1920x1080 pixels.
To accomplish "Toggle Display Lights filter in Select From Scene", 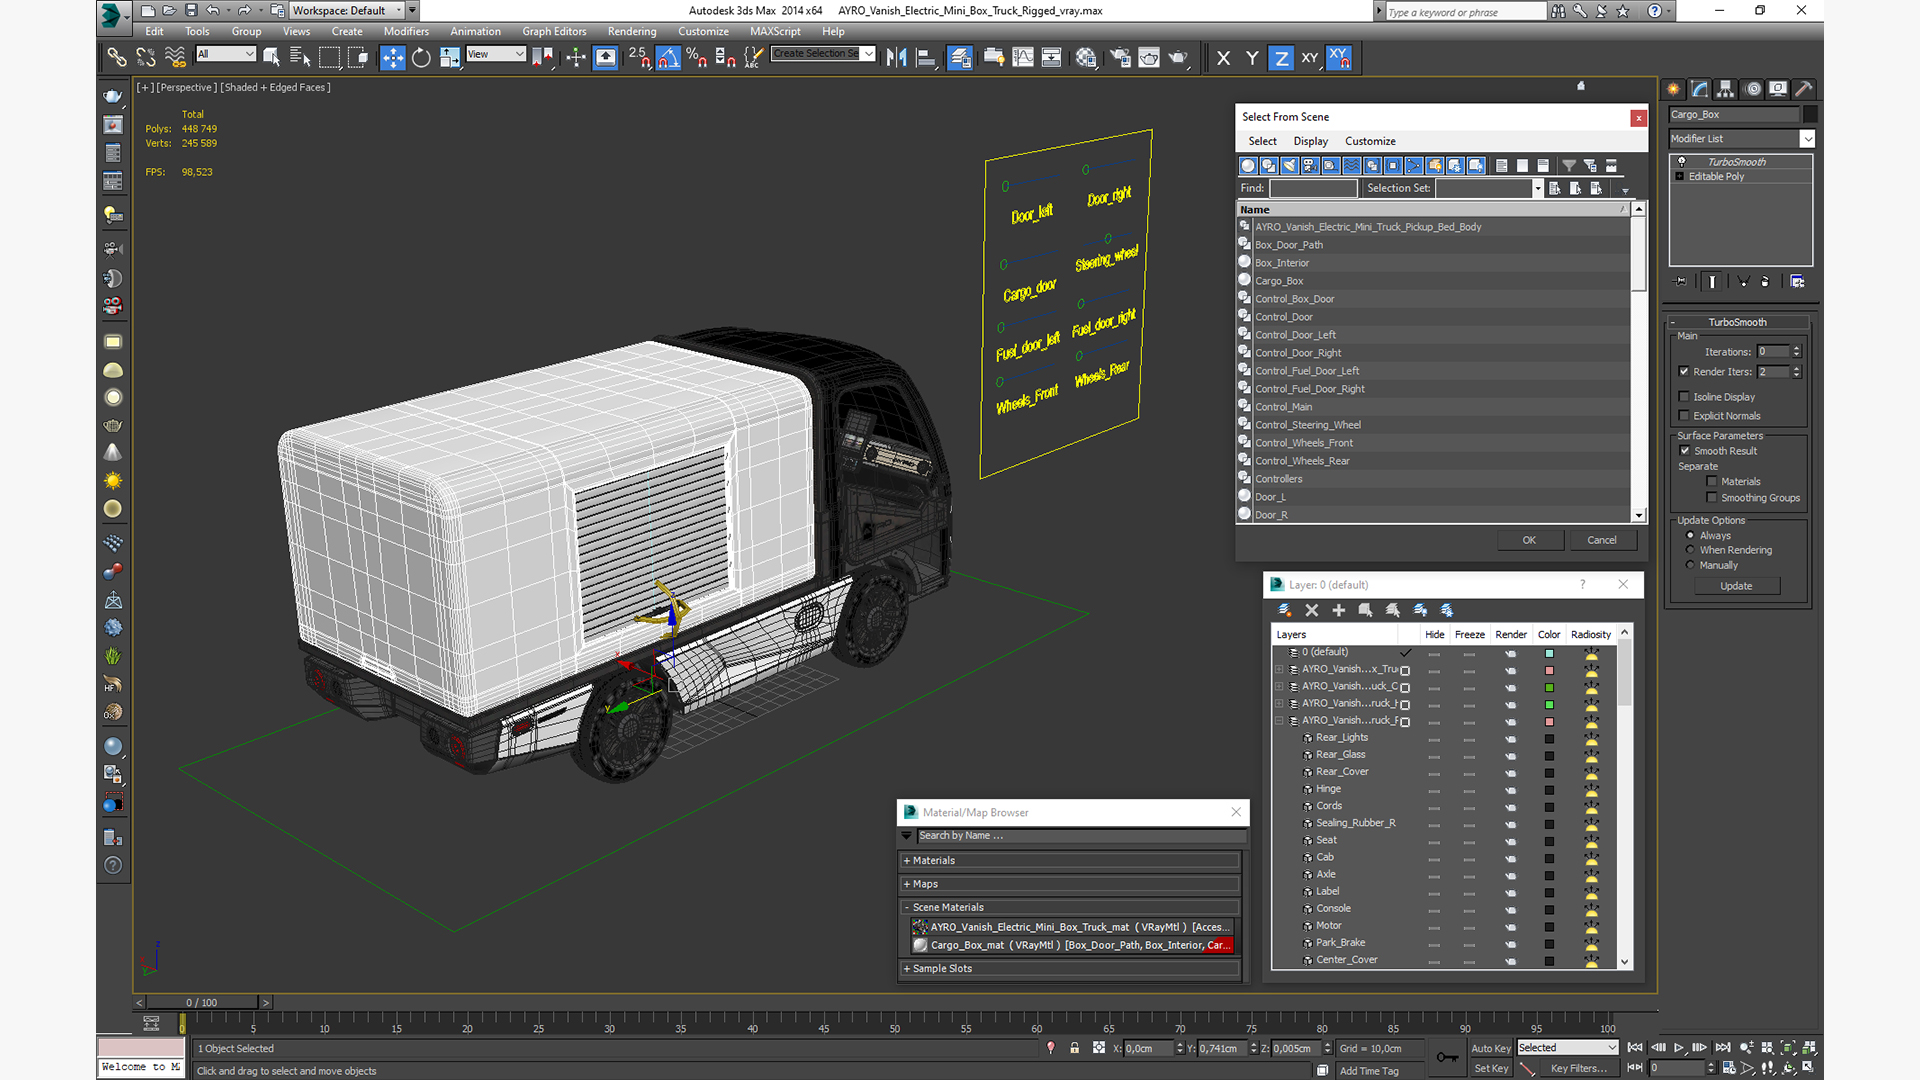I will click(x=1289, y=166).
